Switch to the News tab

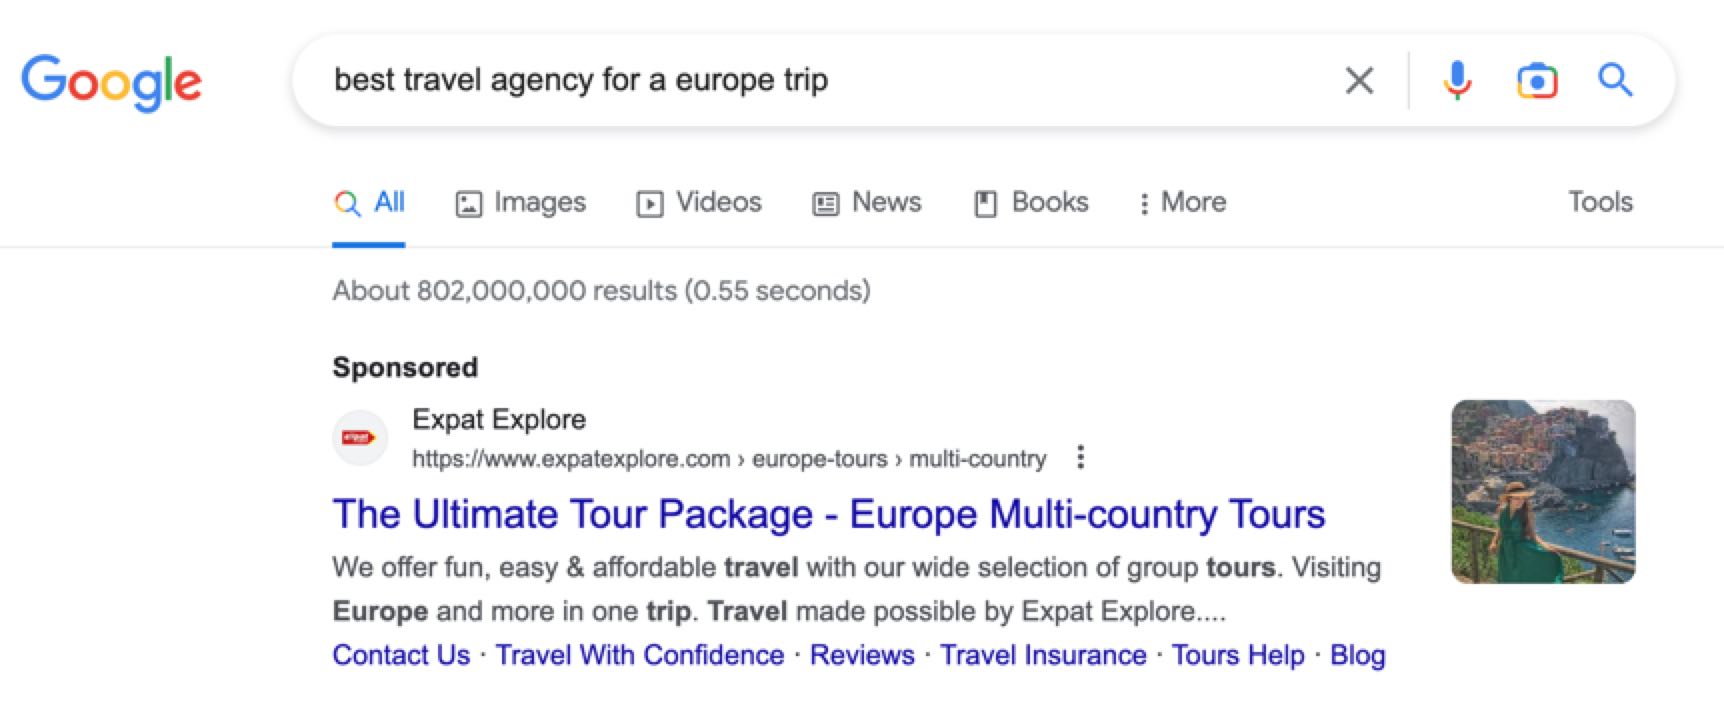(x=867, y=203)
